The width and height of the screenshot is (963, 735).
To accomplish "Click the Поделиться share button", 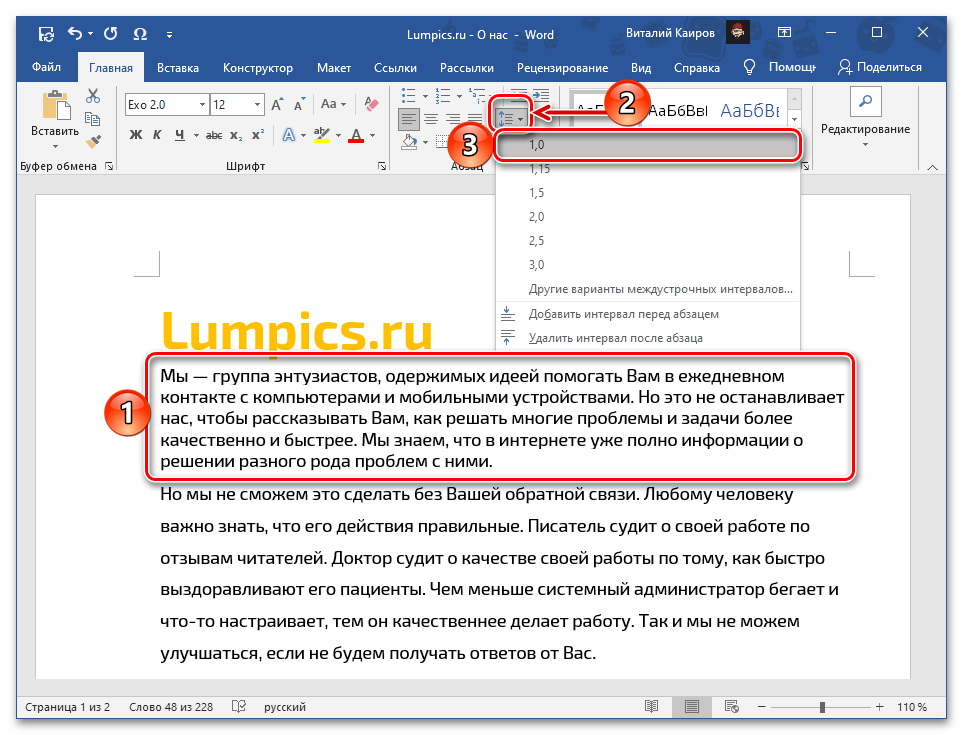I will point(879,67).
